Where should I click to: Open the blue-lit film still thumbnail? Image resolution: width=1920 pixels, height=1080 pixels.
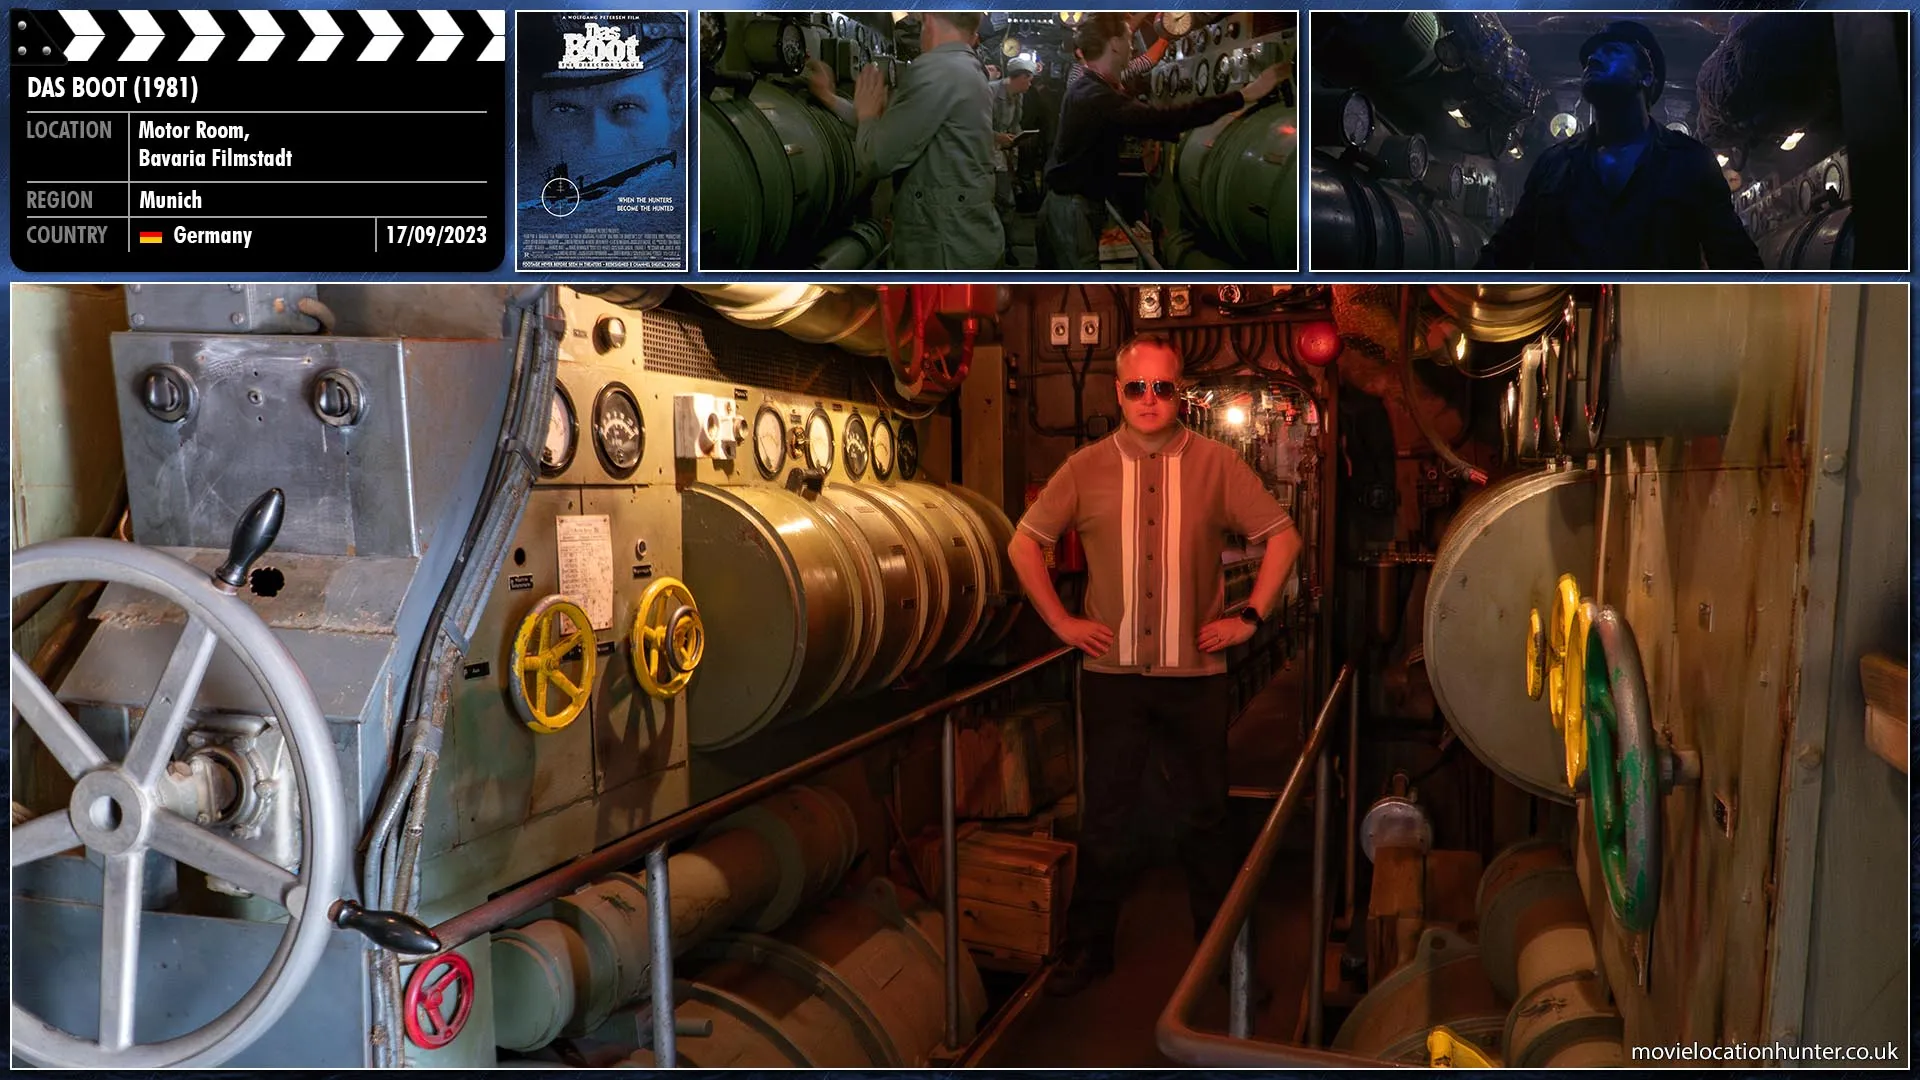[1608, 141]
